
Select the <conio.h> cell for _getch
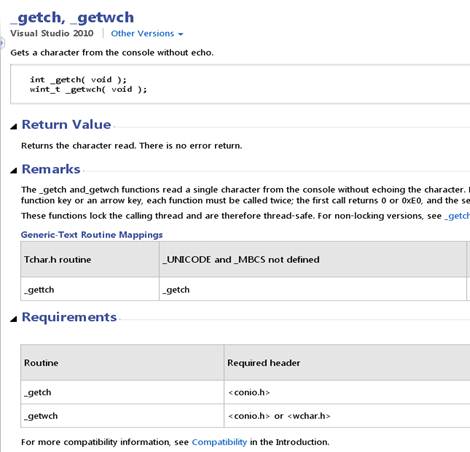point(347,392)
